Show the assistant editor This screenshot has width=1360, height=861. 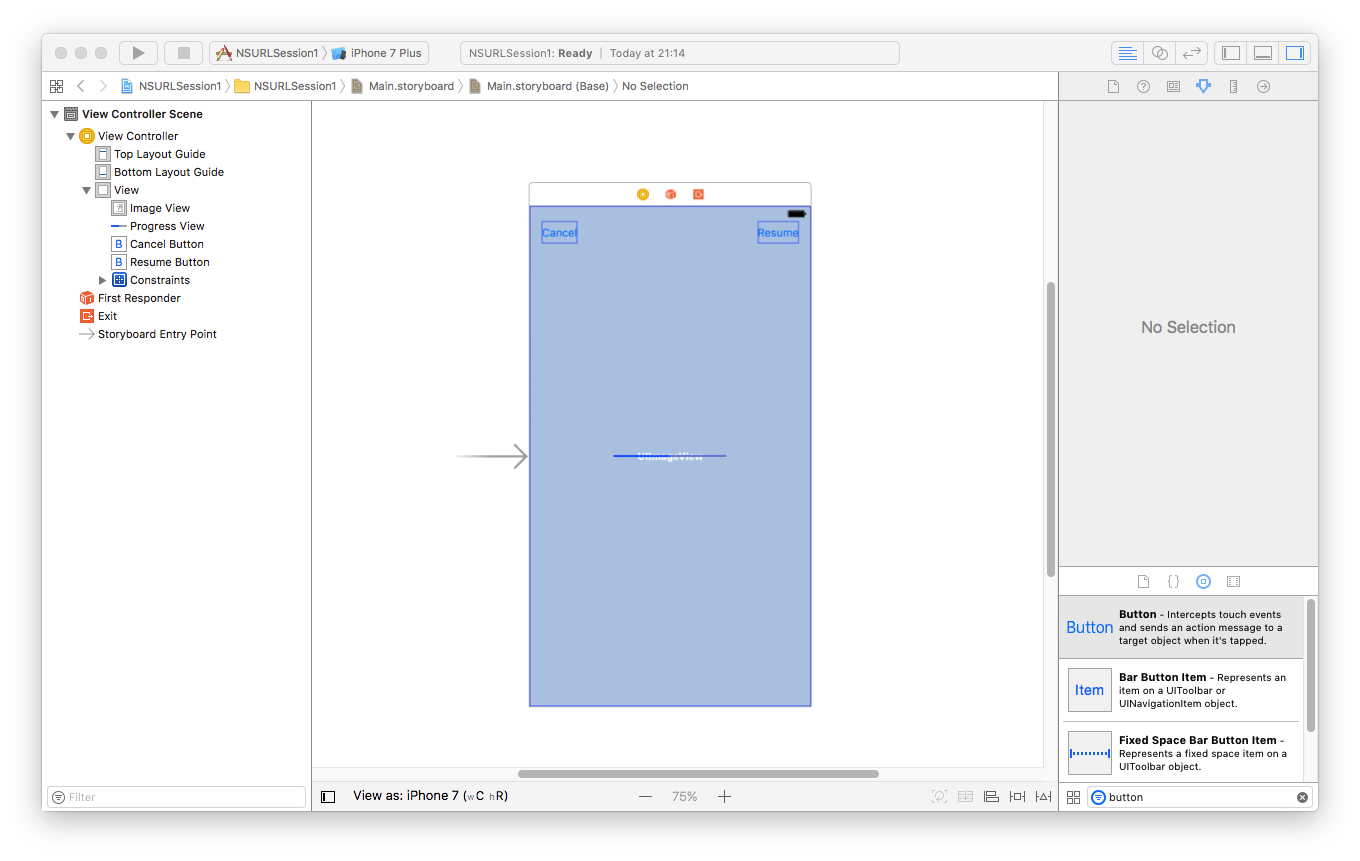tap(1159, 53)
